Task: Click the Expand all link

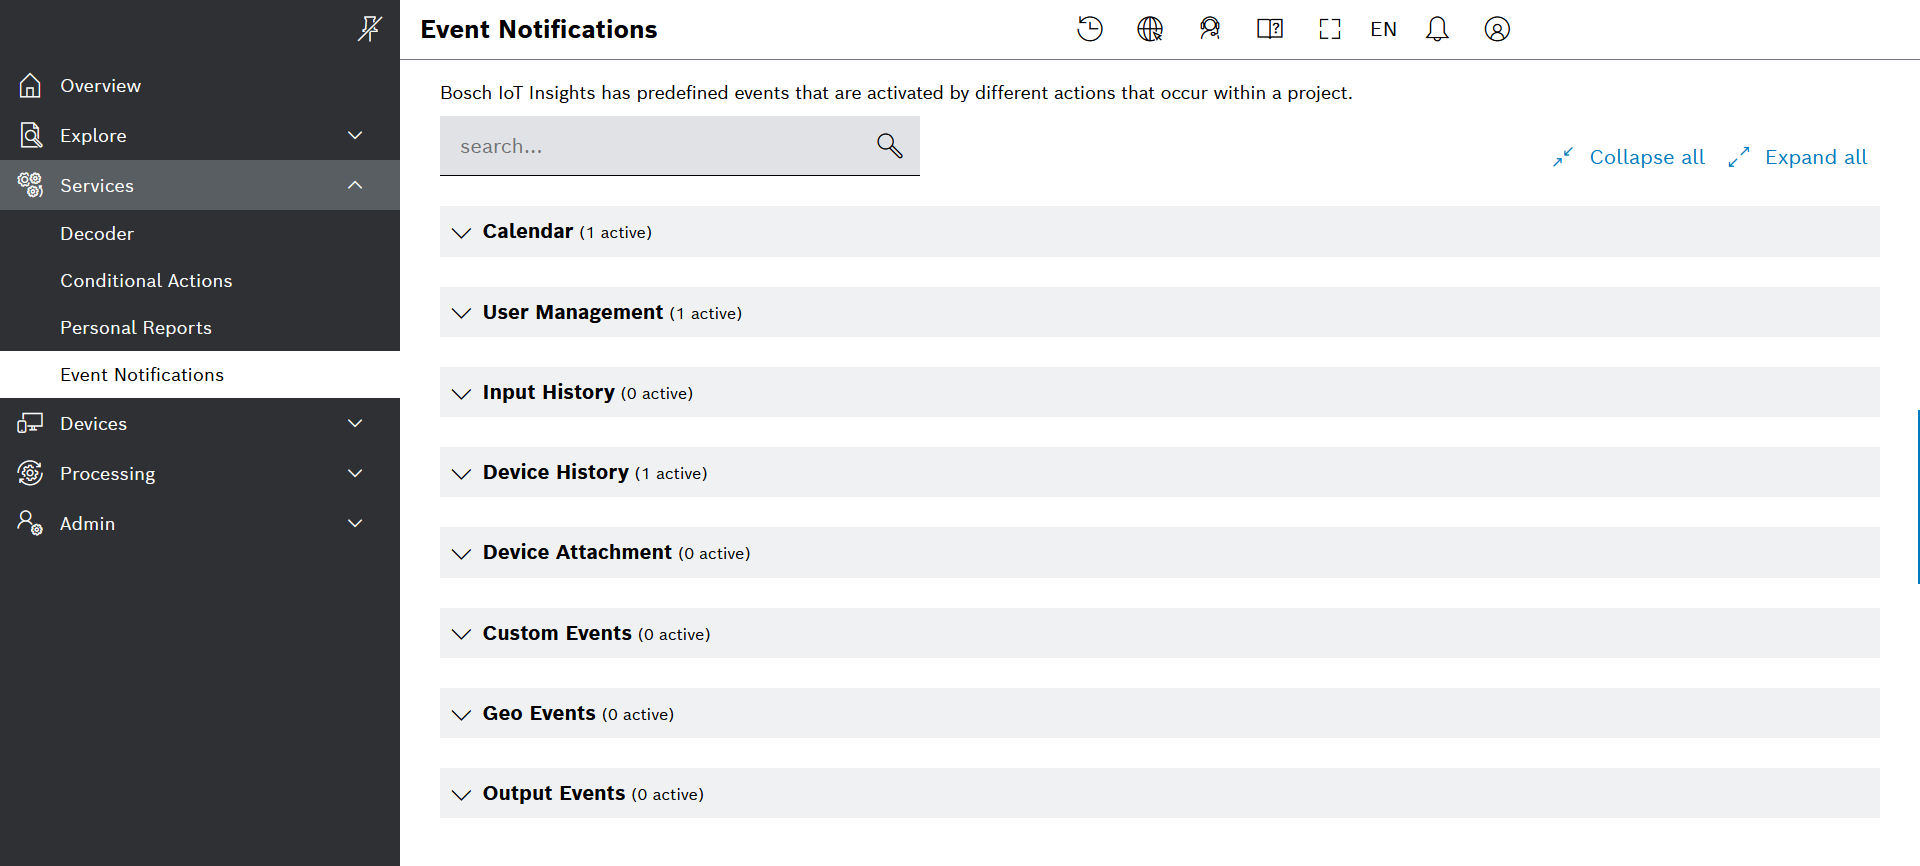Action: (1815, 157)
